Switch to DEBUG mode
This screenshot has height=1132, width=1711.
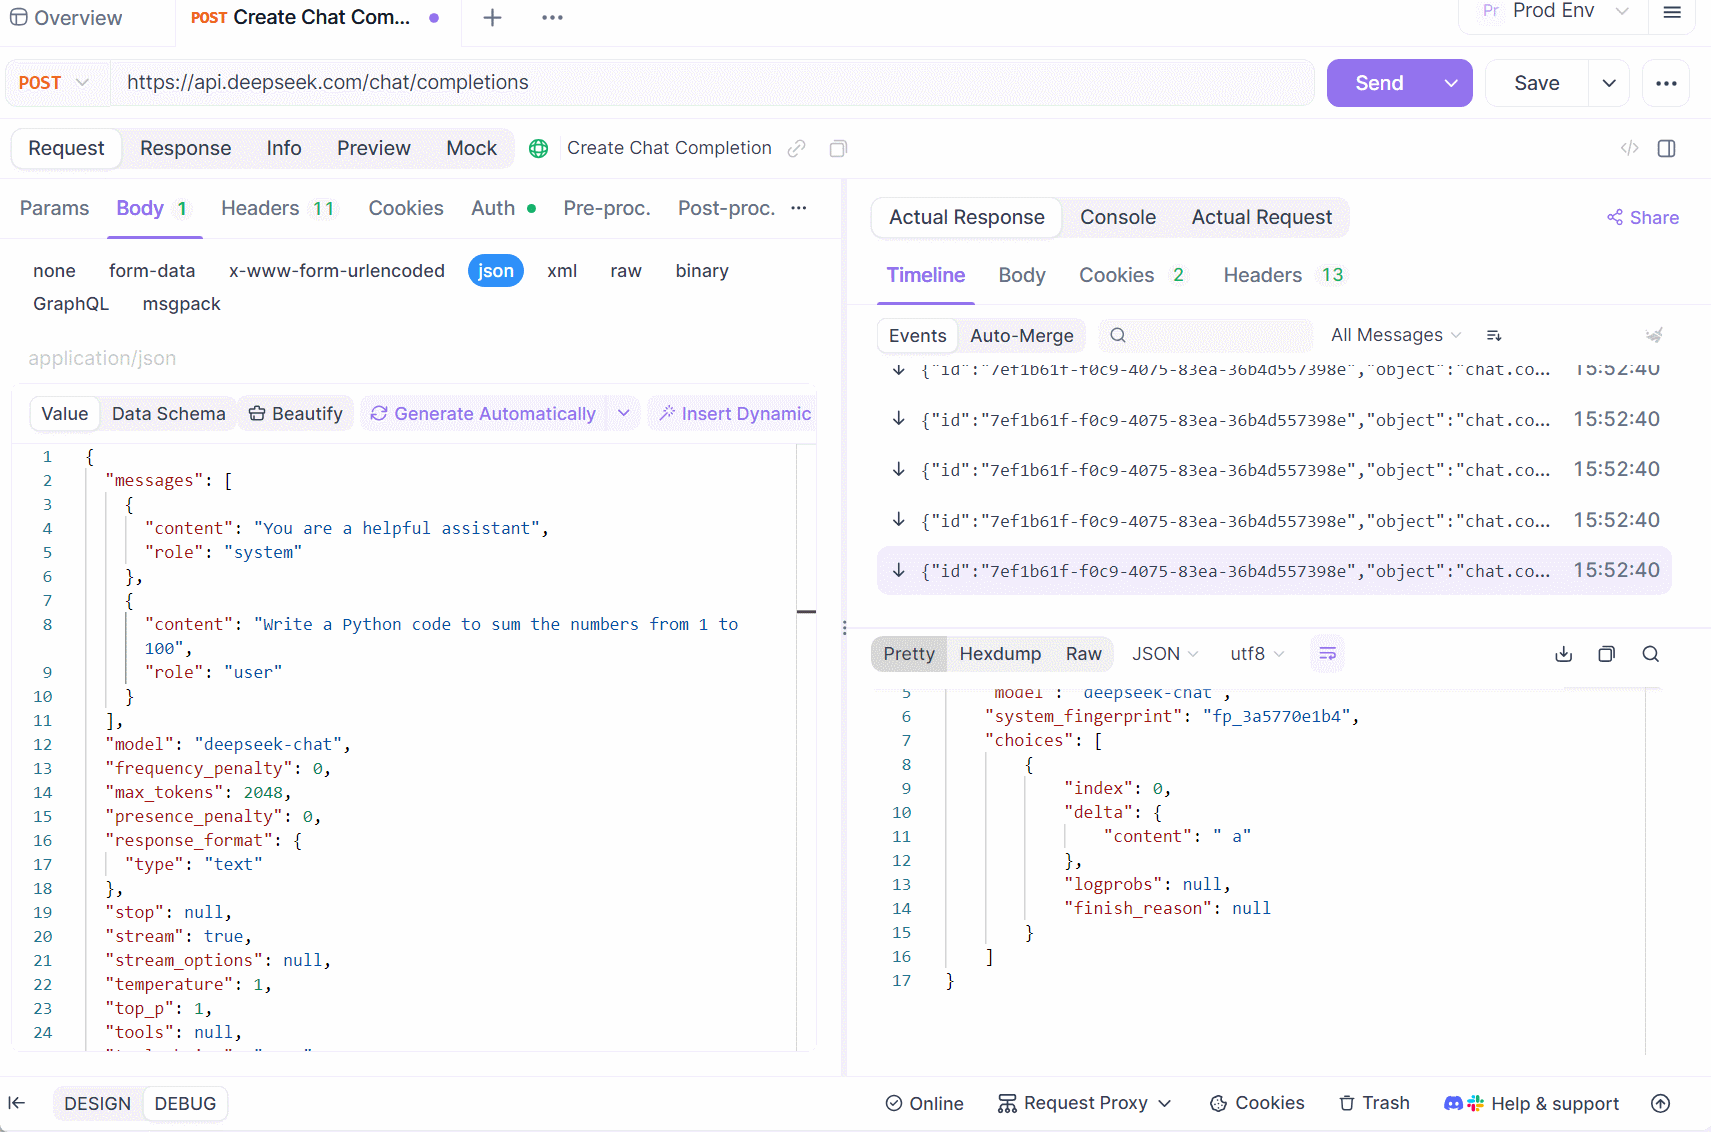tap(185, 1103)
